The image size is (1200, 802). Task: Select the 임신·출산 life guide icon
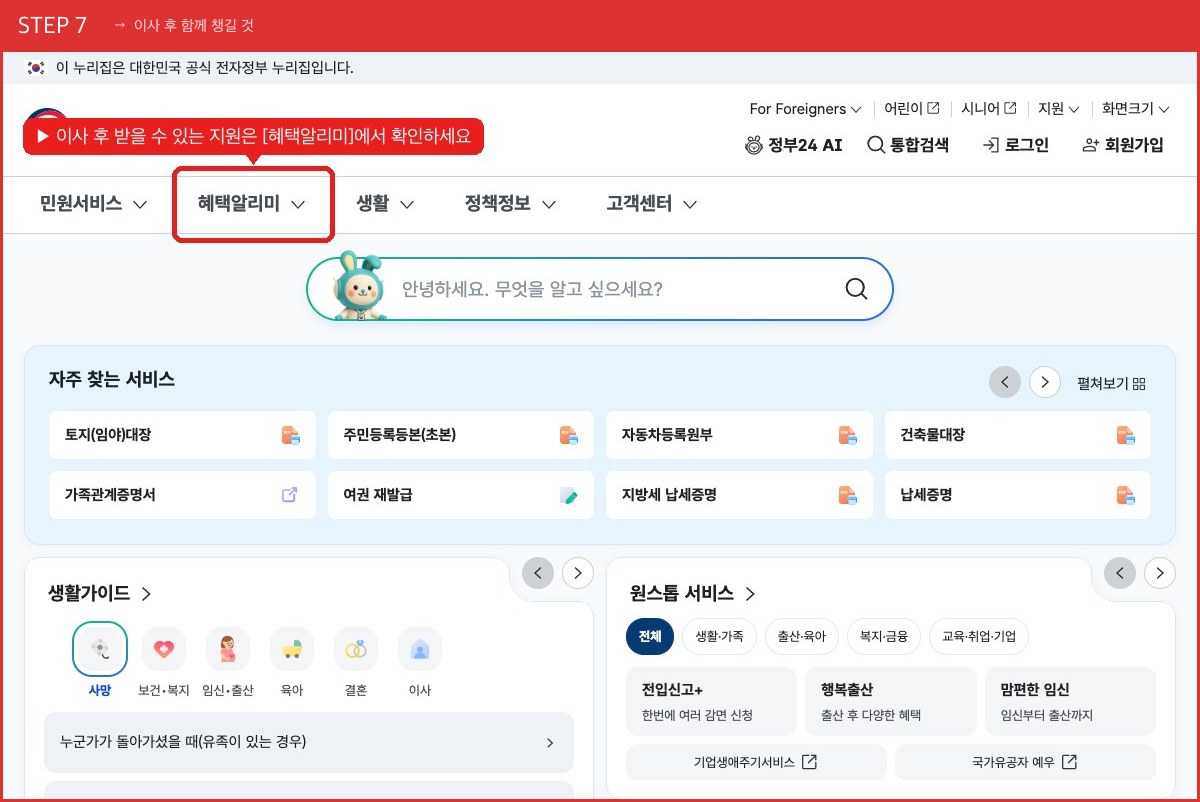pyautogui.click(x=228, y=649)
